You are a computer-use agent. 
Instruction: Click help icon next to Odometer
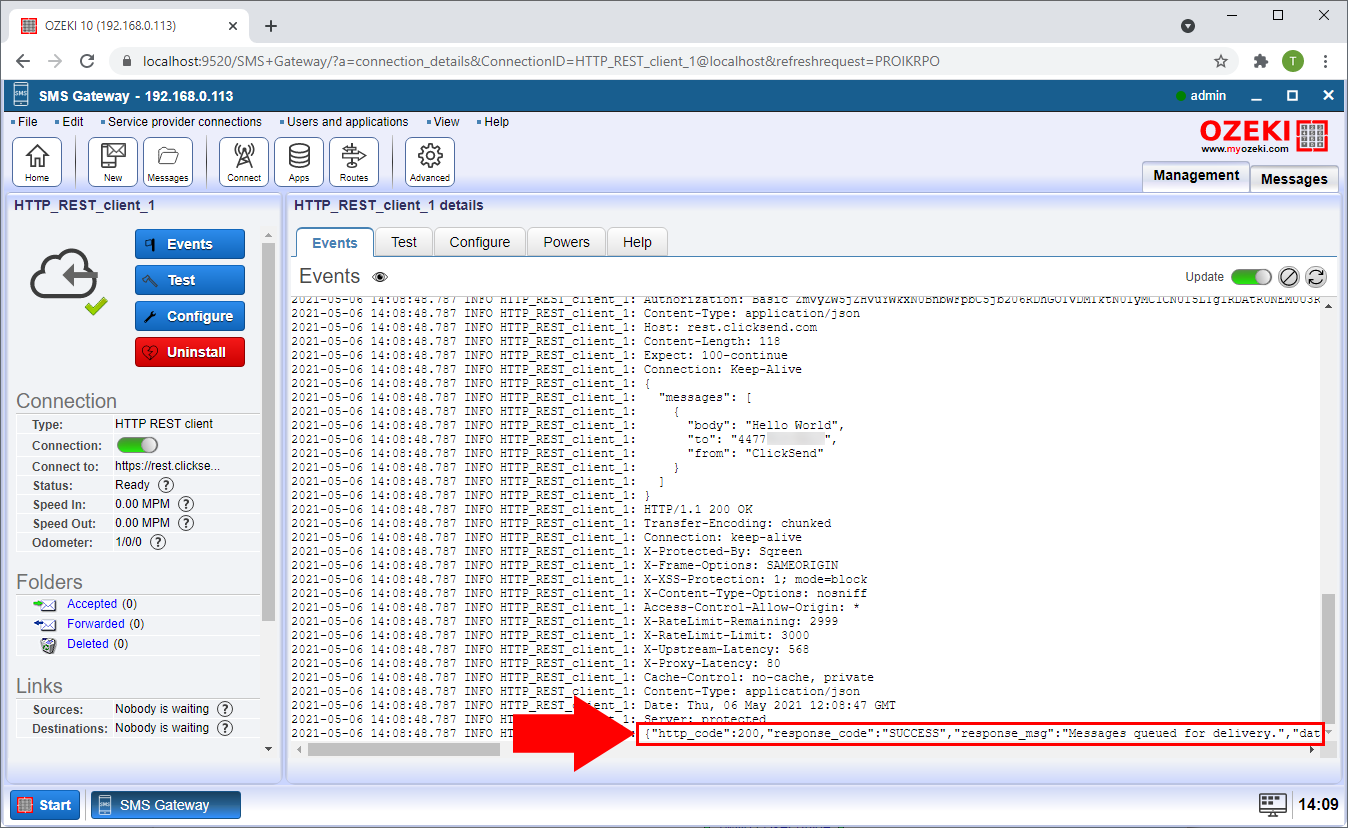158,542
